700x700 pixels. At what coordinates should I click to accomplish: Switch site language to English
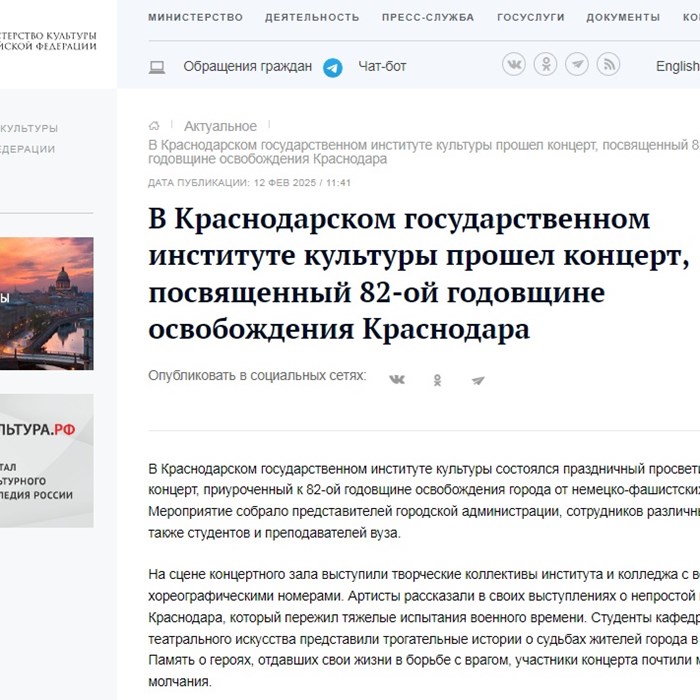[x=678, y=67]
